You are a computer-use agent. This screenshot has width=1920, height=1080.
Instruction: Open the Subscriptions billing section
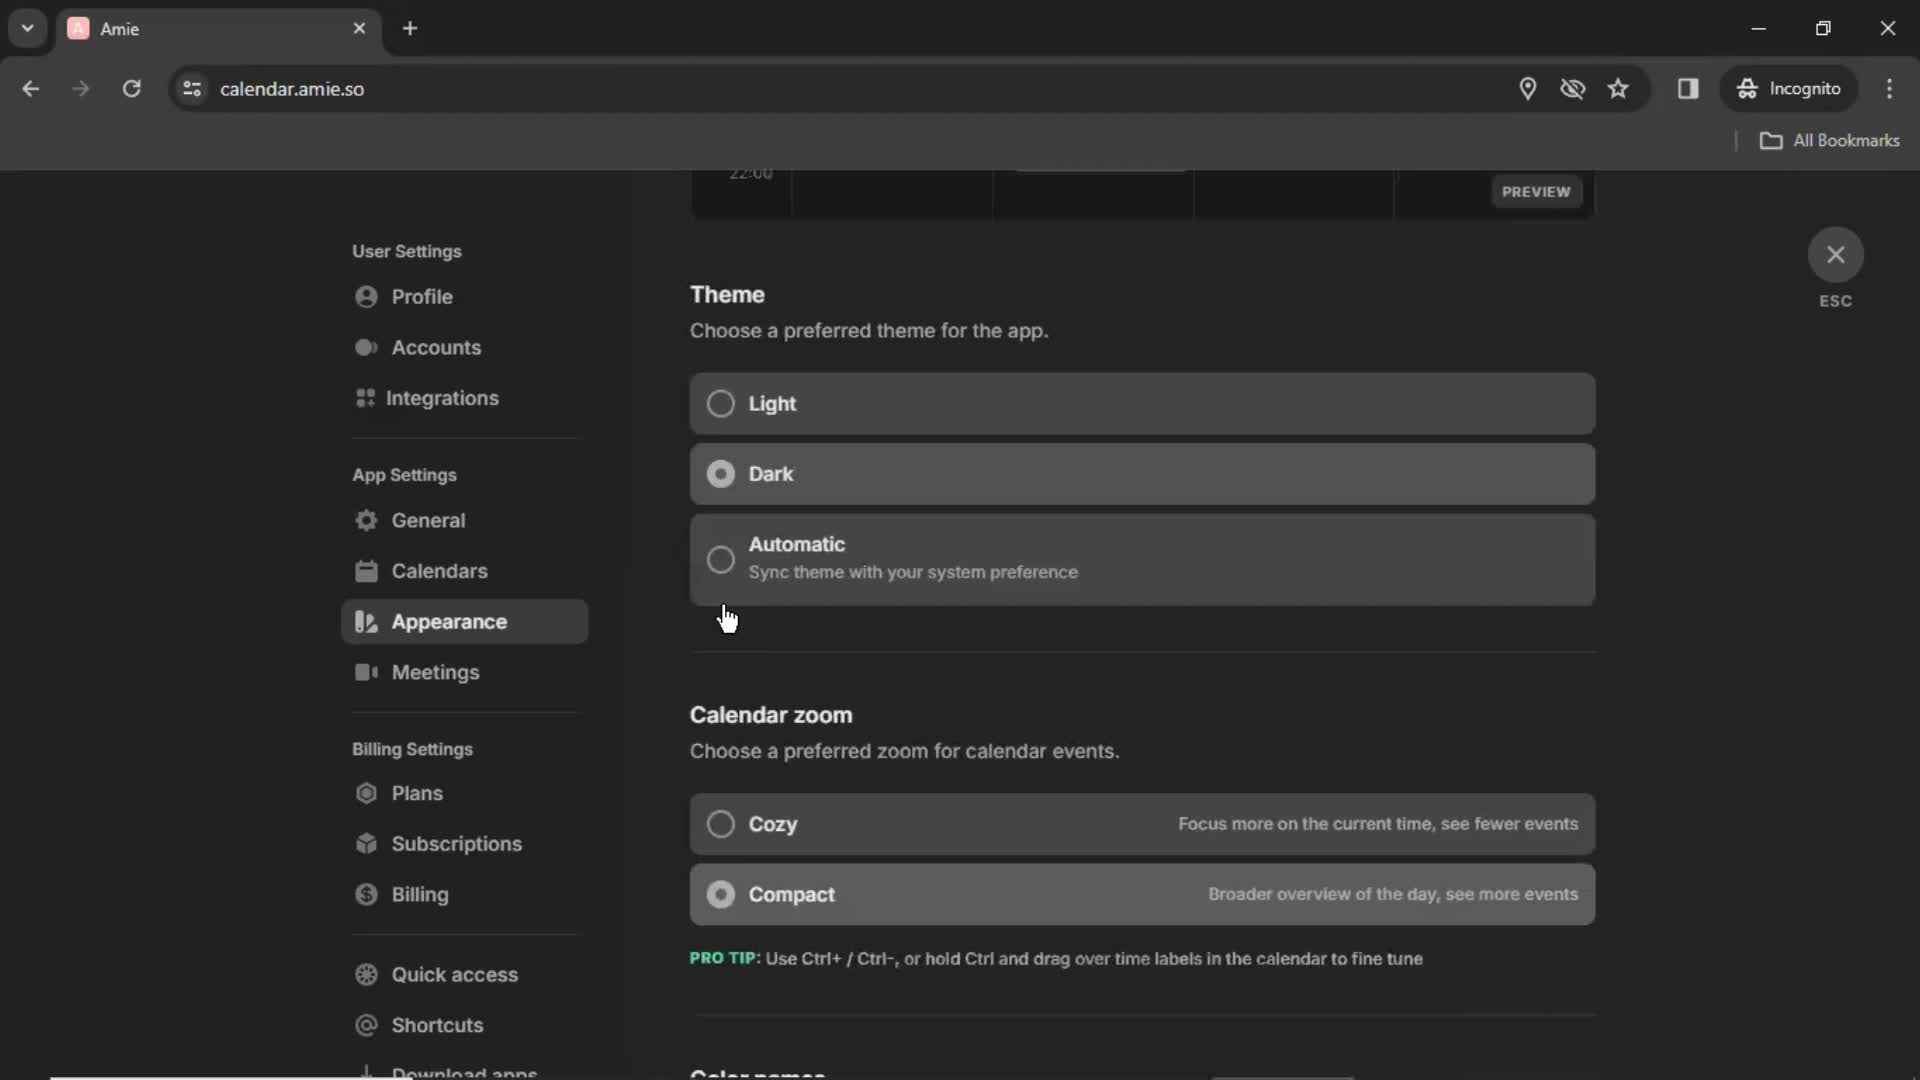tap(456, 843)
